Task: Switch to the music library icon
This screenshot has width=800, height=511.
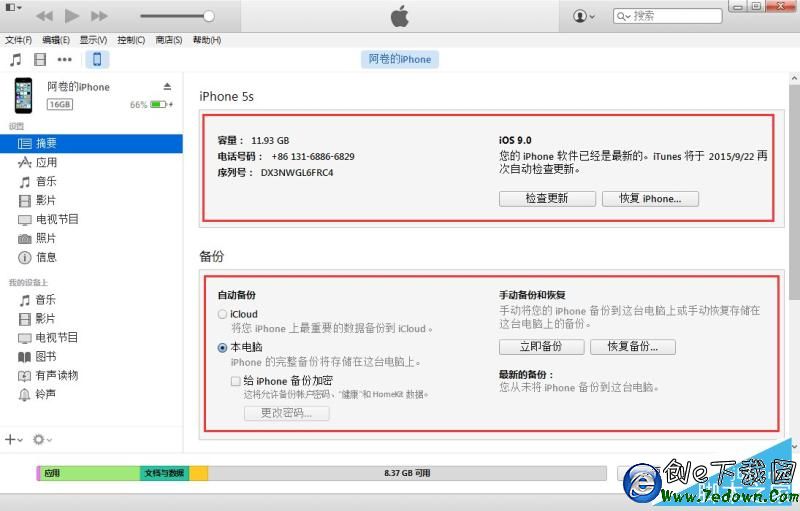Action: pos(16,60)
